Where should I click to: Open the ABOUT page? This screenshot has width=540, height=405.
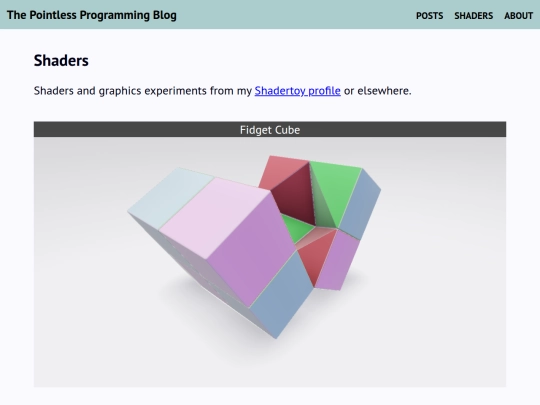point(518,16)
